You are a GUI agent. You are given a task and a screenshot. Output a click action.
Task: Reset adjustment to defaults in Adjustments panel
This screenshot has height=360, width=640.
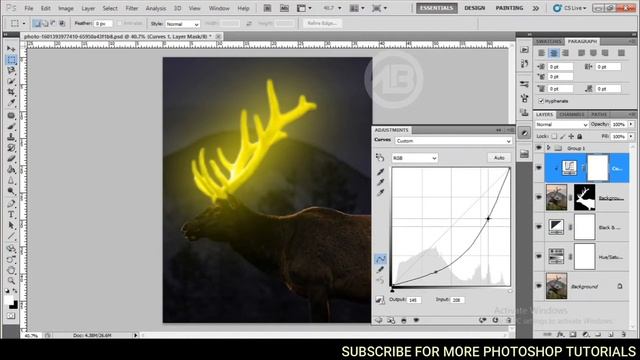[x=495, y=320]
